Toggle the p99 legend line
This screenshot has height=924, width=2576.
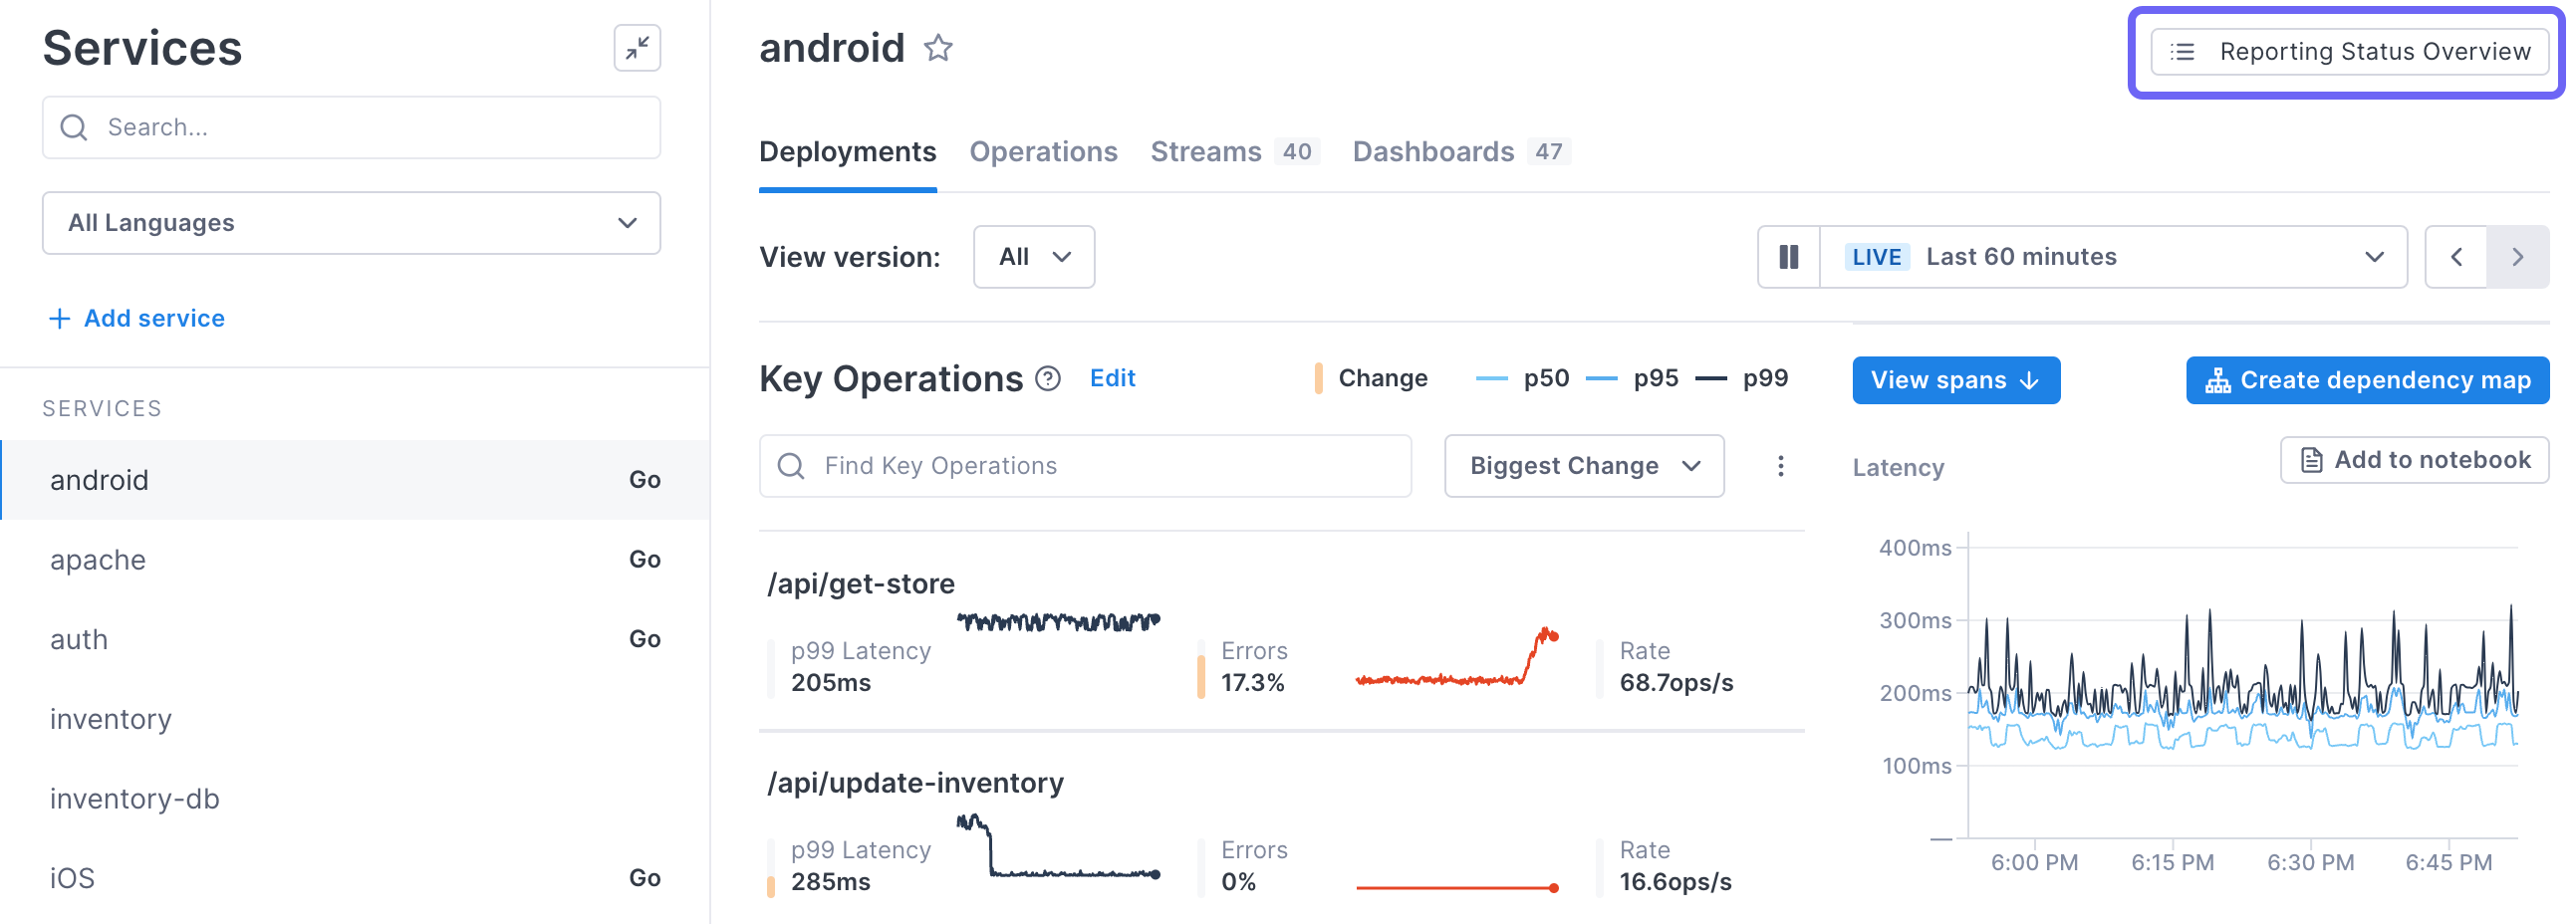(1764, 378)
